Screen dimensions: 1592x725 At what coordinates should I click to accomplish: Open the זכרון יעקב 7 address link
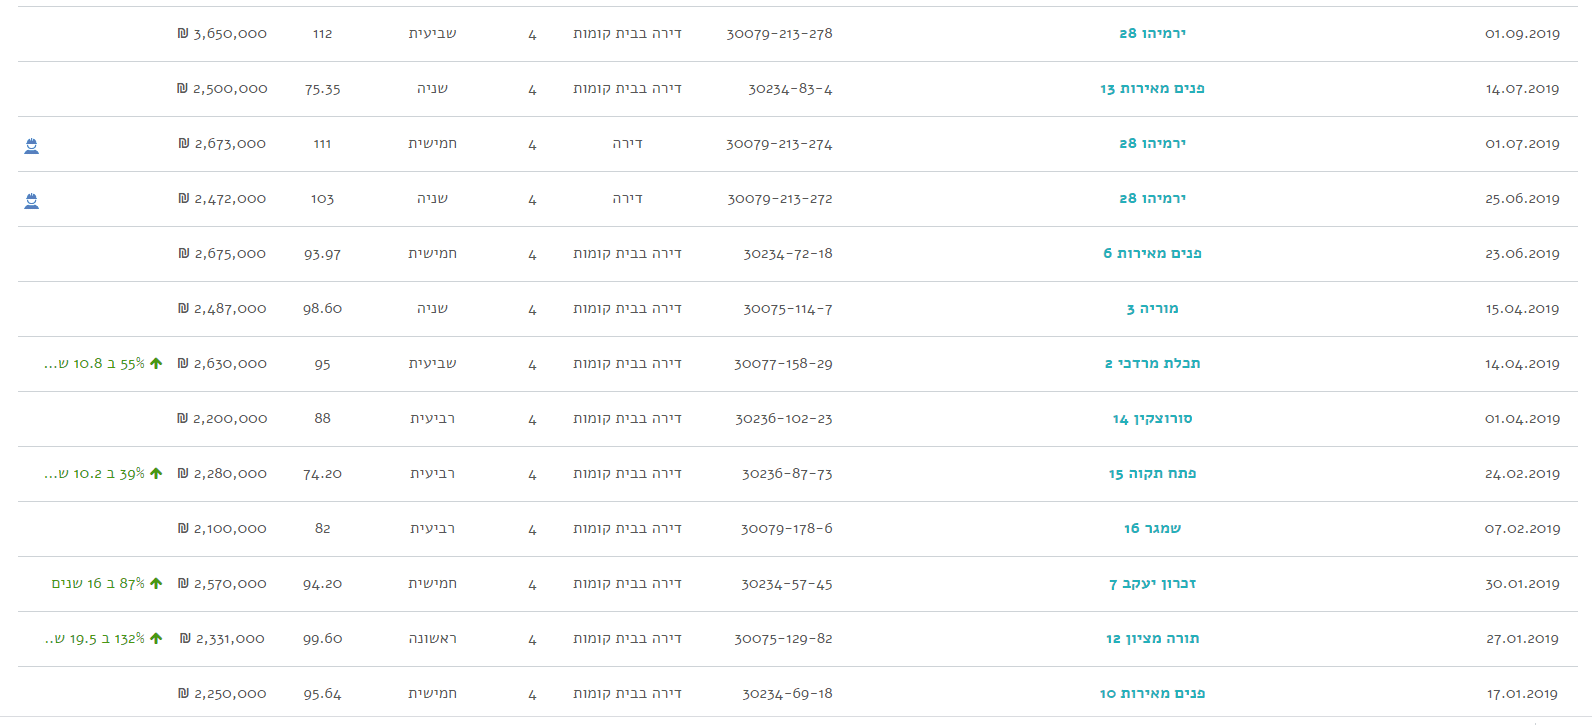pos(1152,584)
